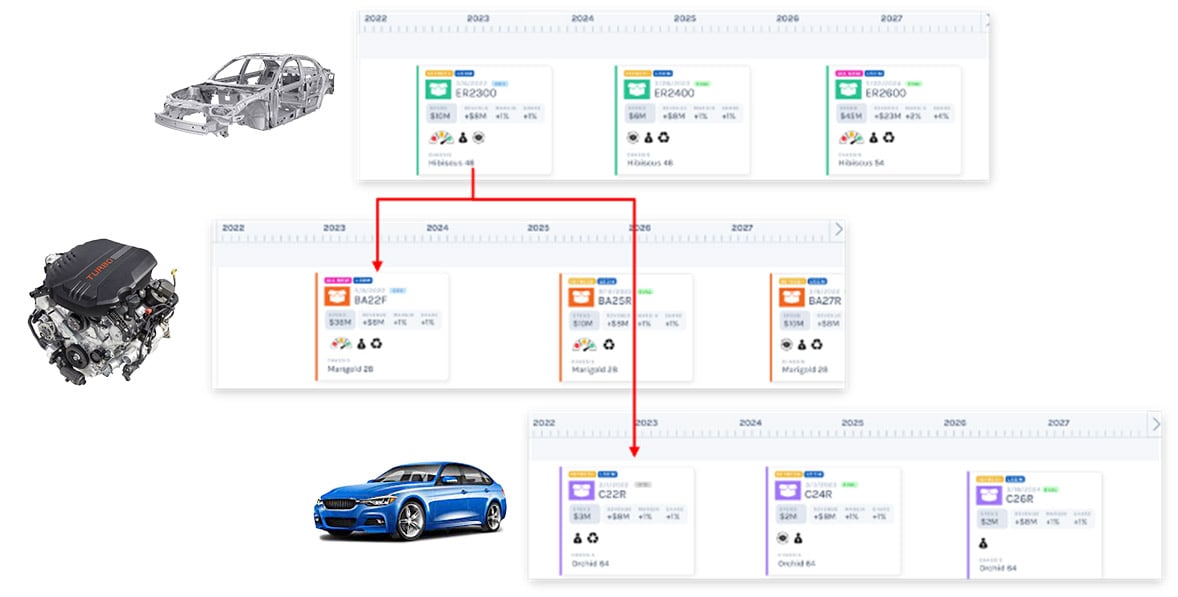Select the green ER2300 product icon
Screen dimensions: 1178x597
(x=439, y=90)
